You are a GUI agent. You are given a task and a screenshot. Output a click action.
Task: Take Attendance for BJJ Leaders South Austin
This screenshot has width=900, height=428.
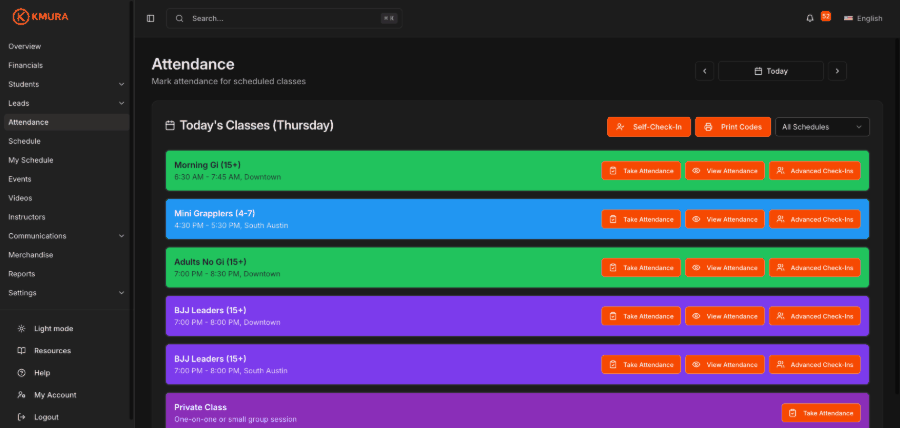pos(641,364)
